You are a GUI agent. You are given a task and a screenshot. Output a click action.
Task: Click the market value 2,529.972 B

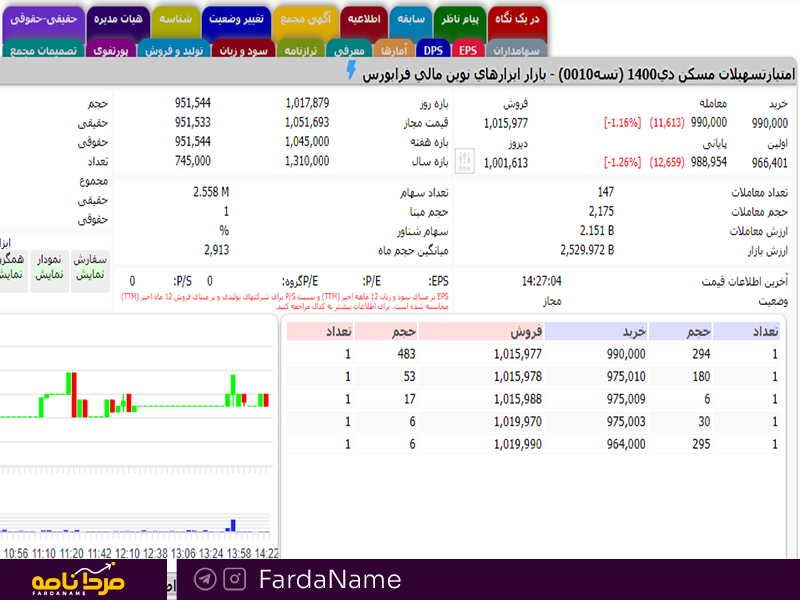(587, 250)
